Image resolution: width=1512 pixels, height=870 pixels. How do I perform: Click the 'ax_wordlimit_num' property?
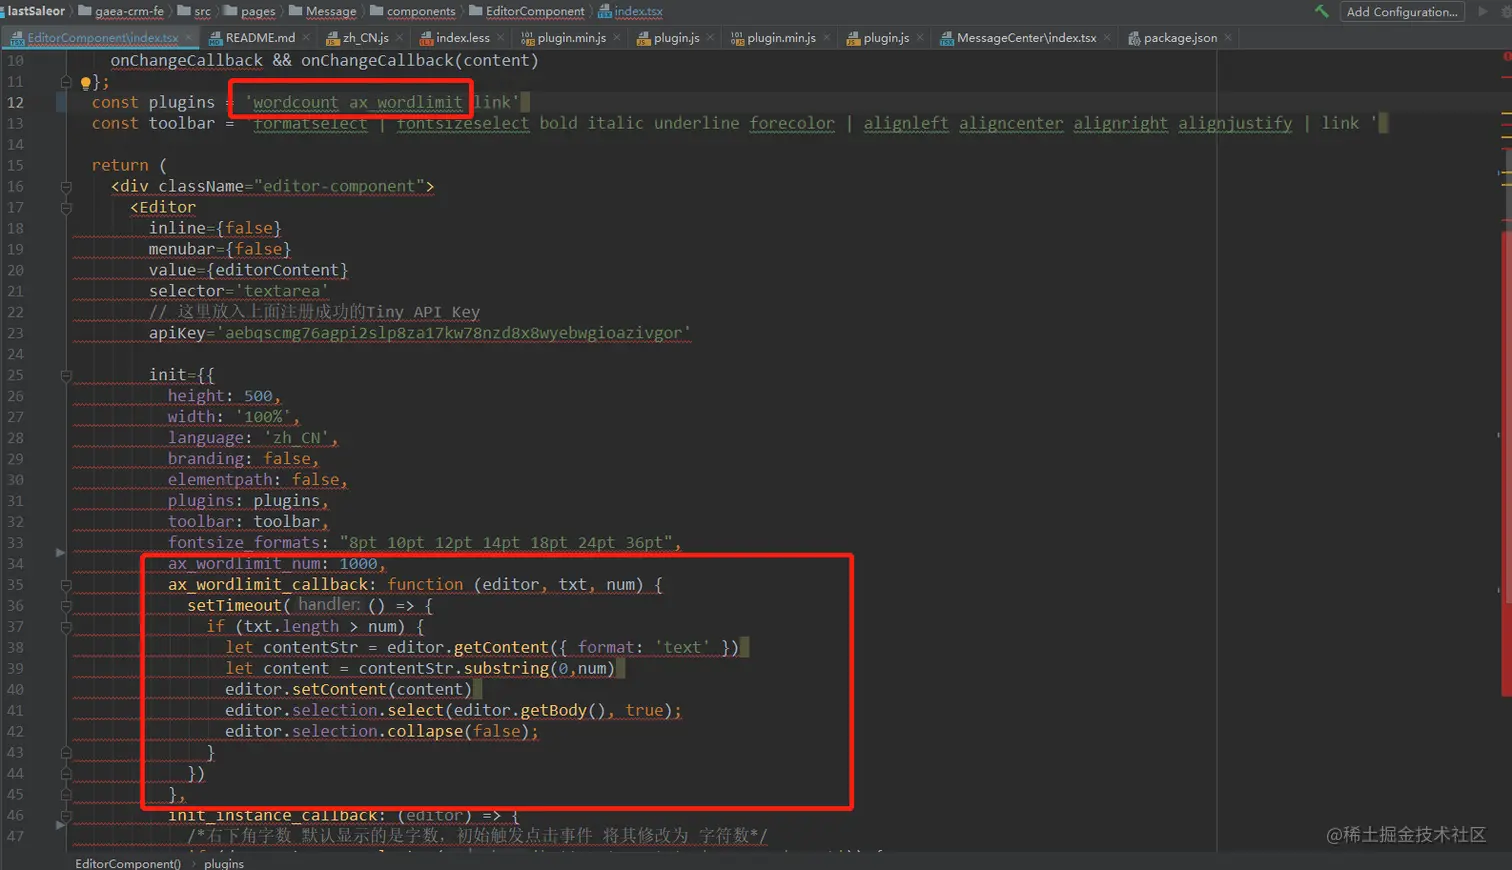pos(244,564)
